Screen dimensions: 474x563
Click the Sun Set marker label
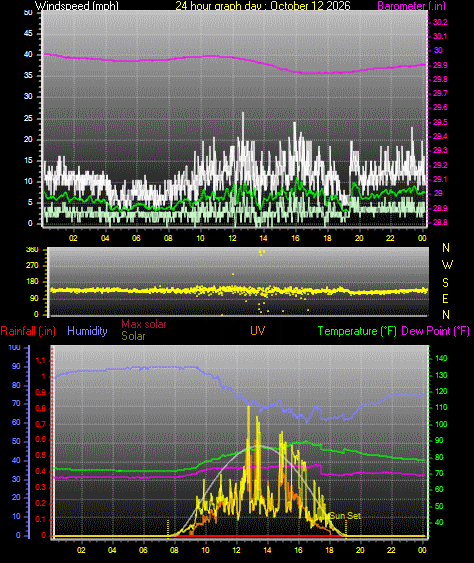coord(345,516)
